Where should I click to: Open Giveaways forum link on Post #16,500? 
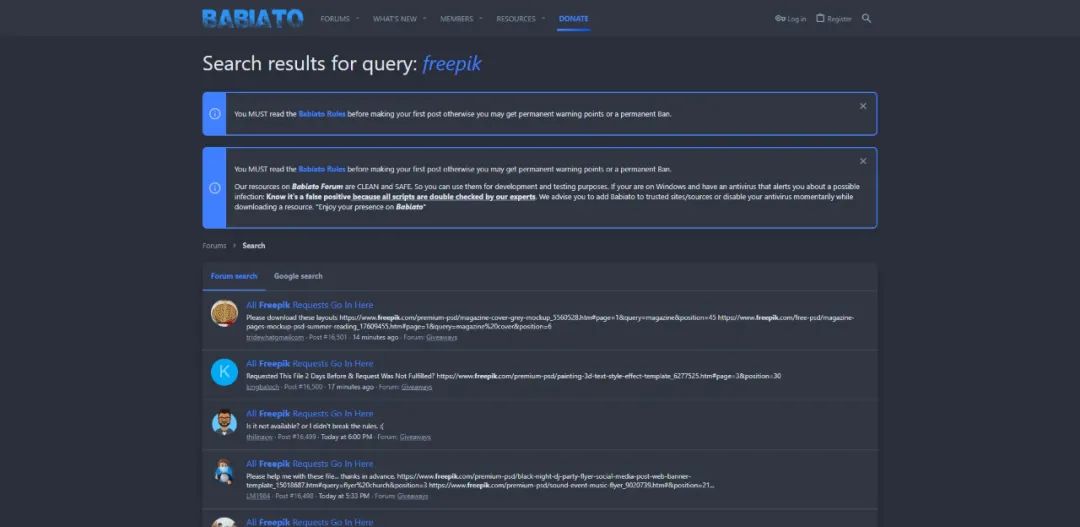(417, 387)
